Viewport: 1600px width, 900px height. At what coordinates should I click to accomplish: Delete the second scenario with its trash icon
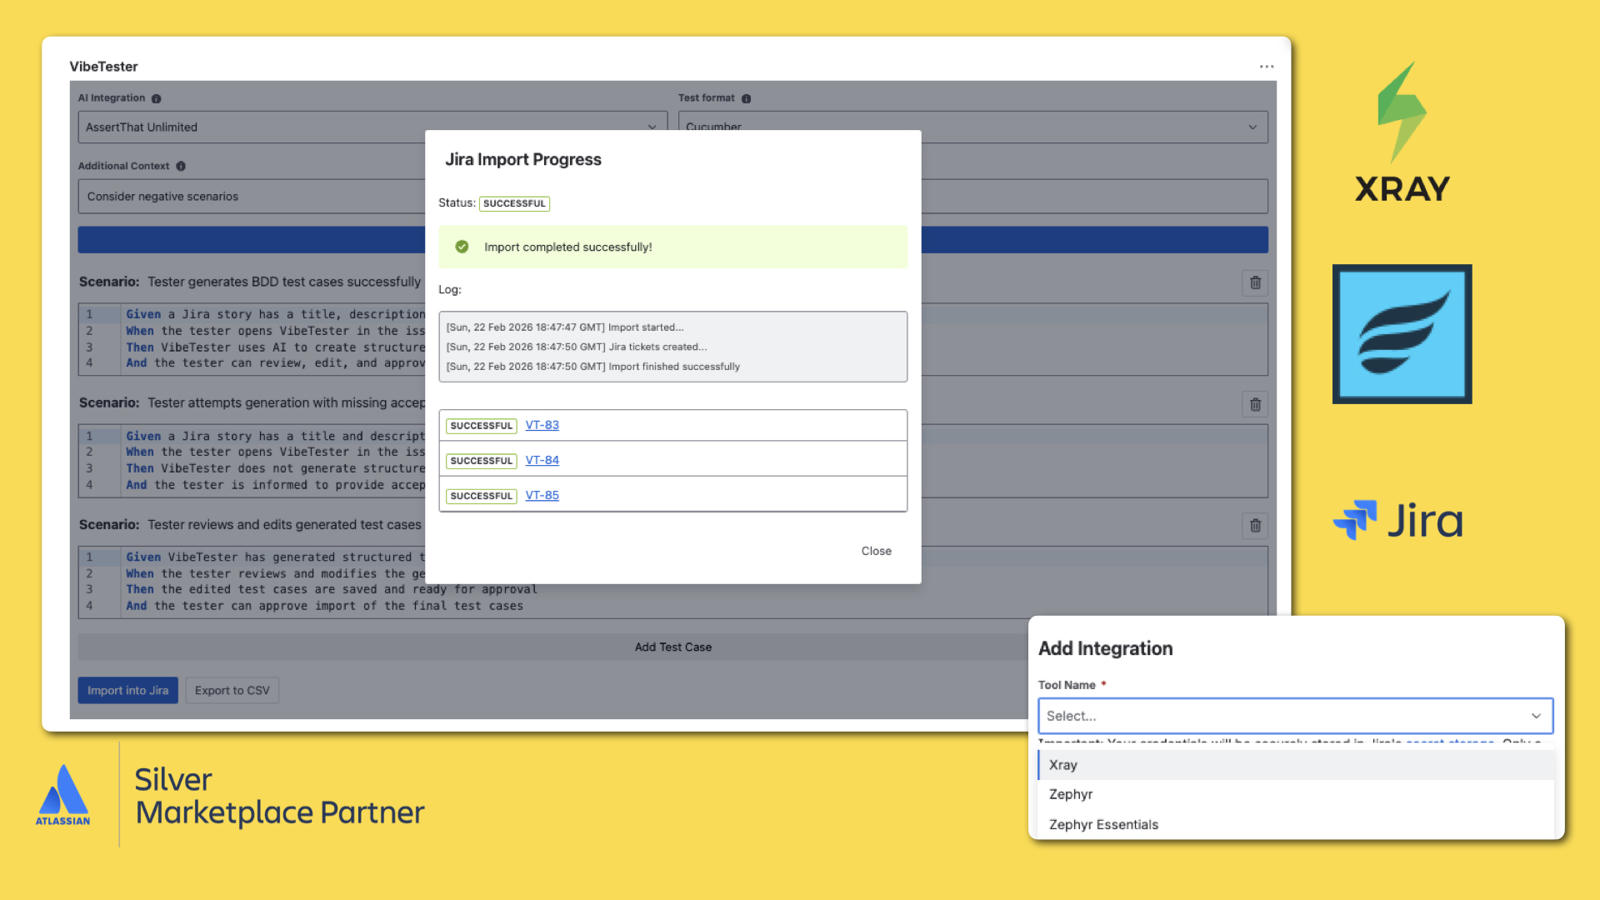(1255, 404)
